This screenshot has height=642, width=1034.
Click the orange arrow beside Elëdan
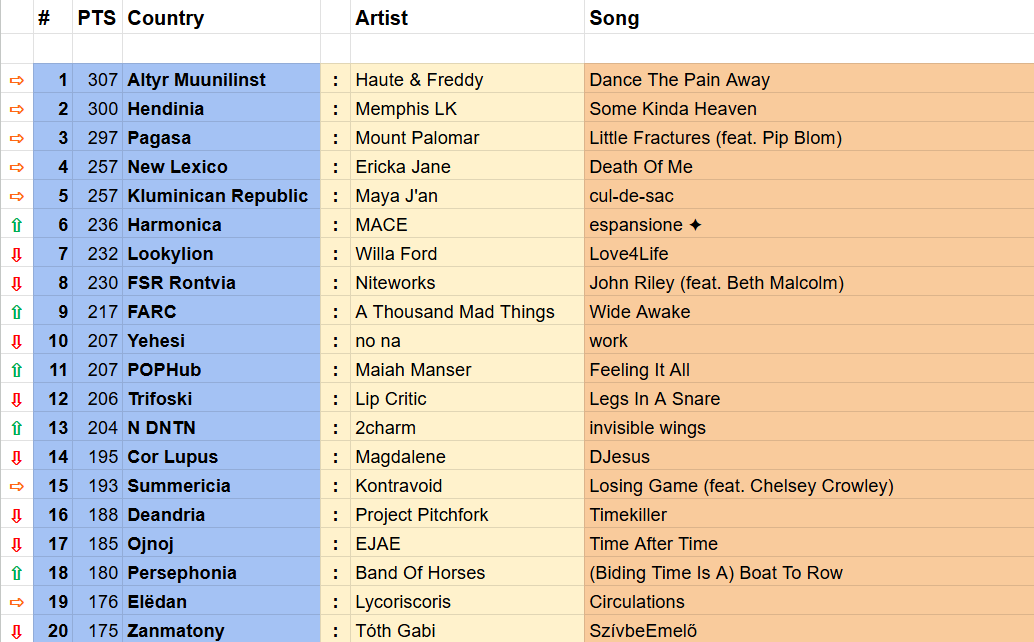point(16,602)
